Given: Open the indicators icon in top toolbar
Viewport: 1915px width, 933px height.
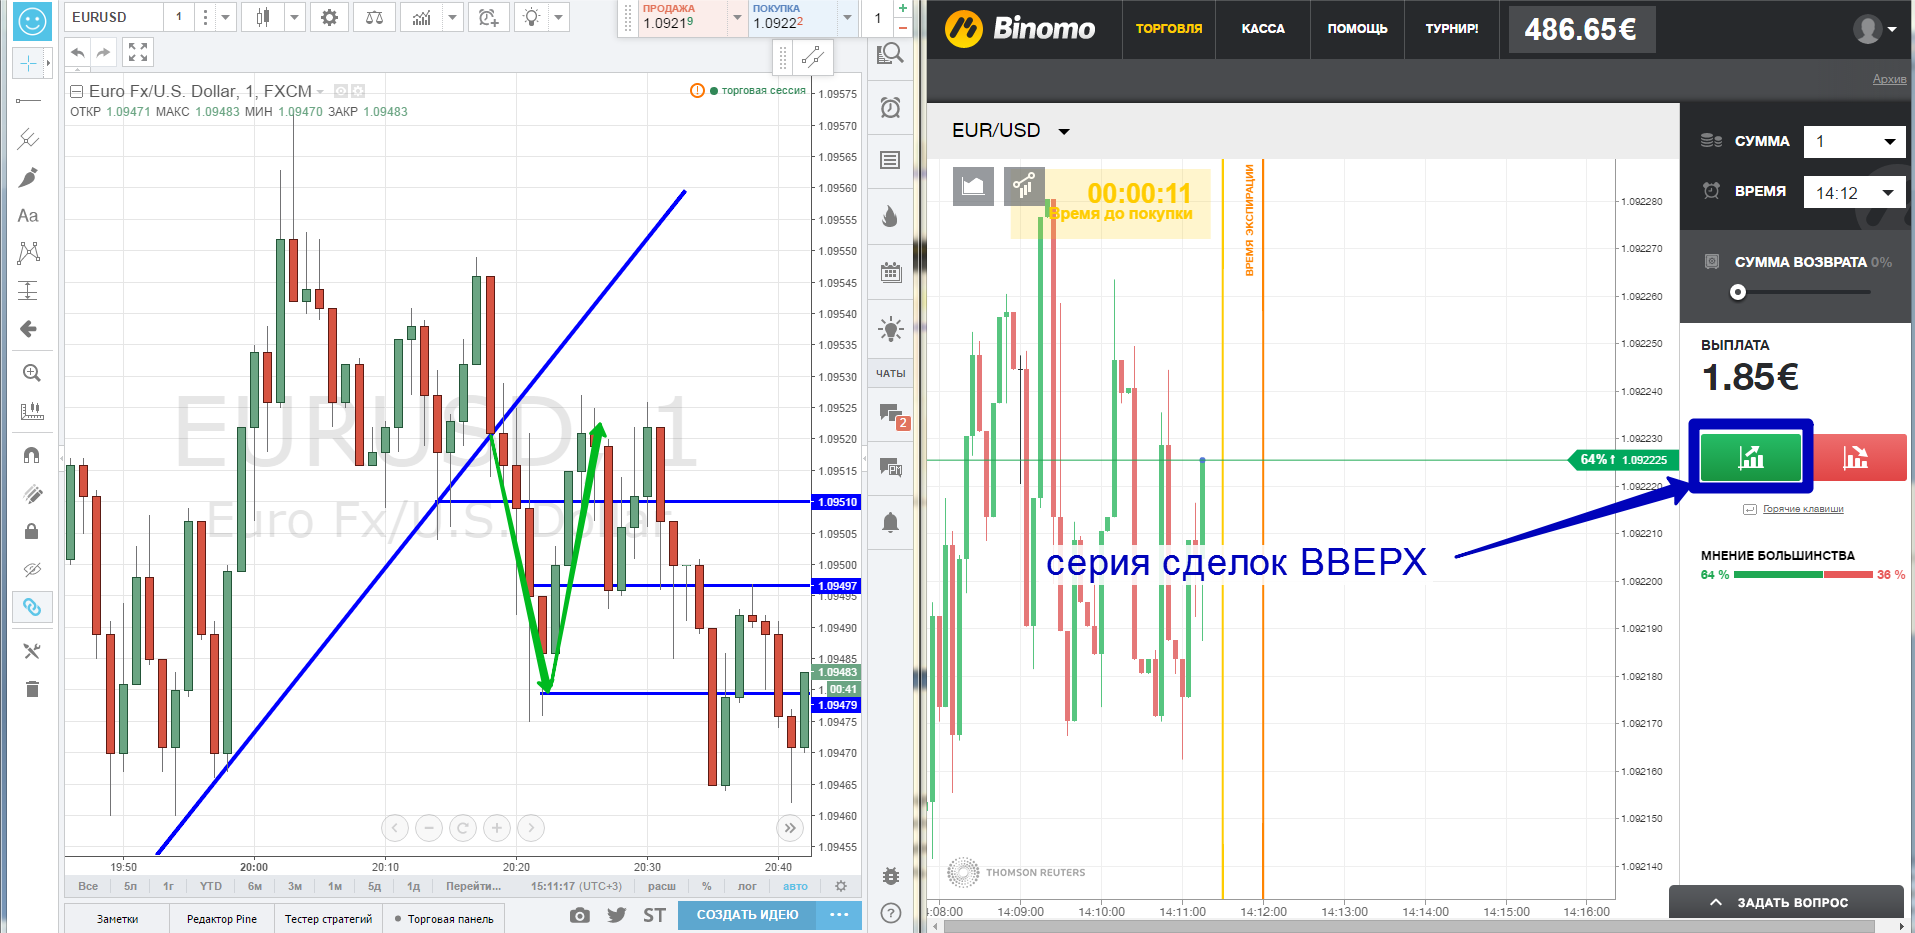Looking at the screenshot, I should [x=422, y=17].
